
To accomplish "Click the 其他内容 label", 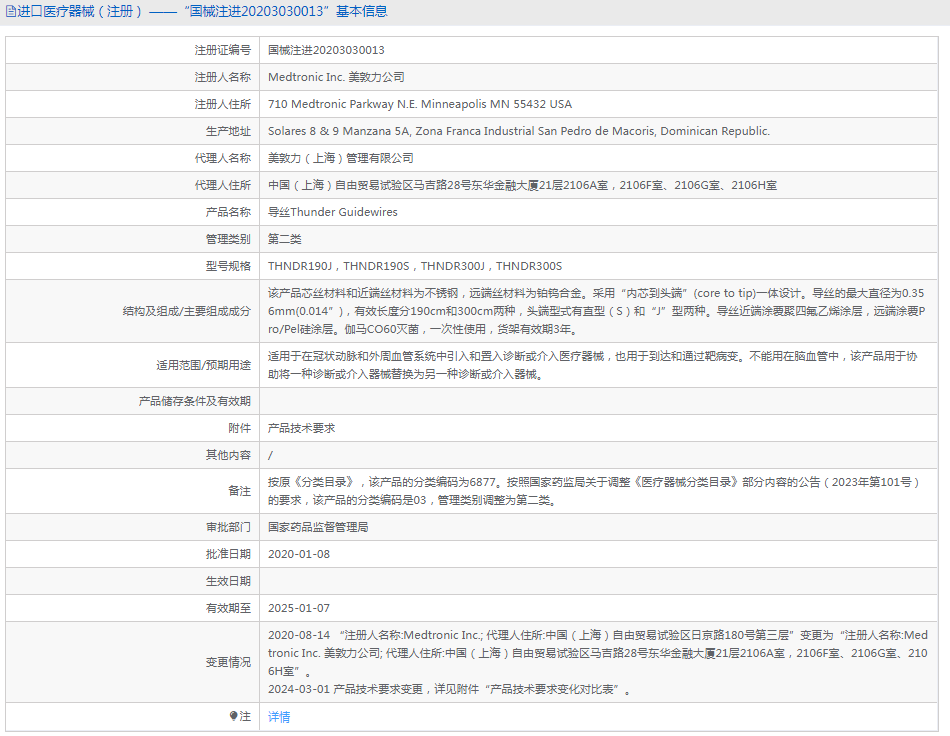I will [228, 455].
